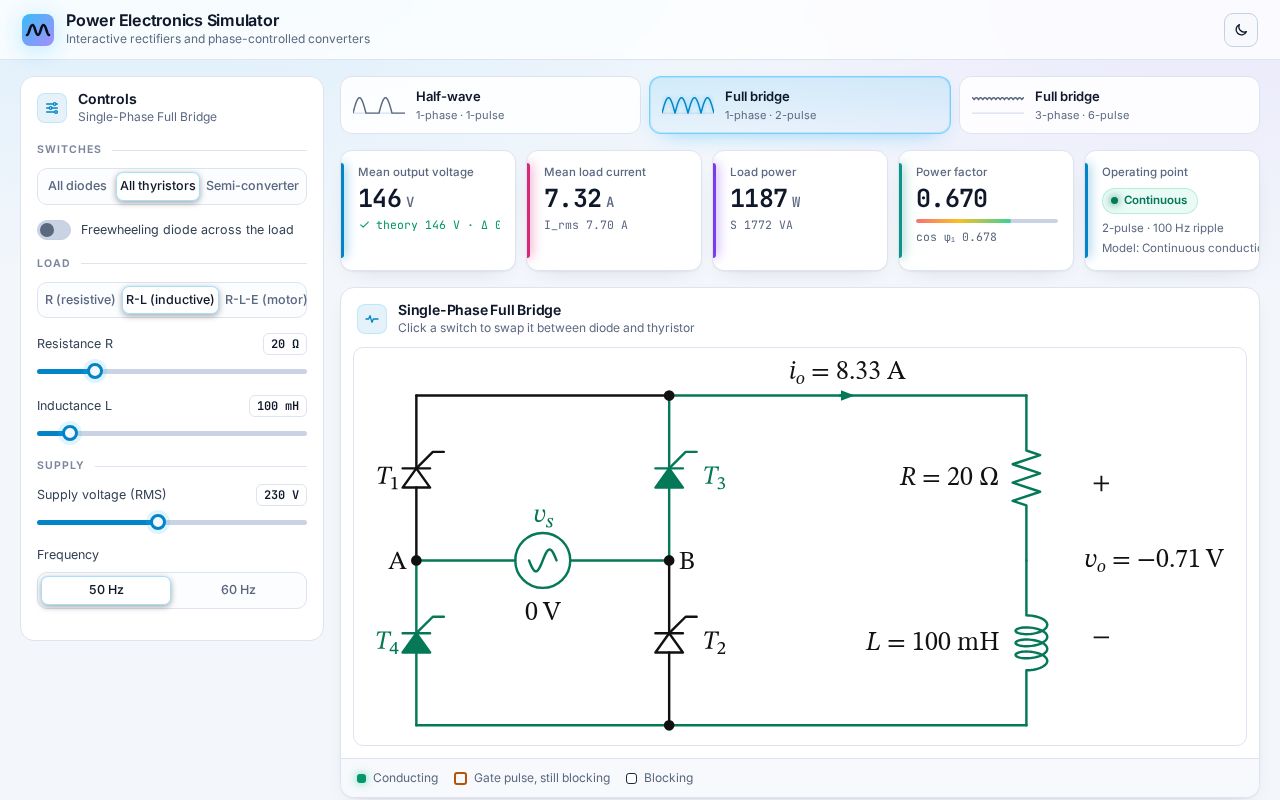
Task: Set frequency to 60 Hz
Action: [x=238, y=590]
